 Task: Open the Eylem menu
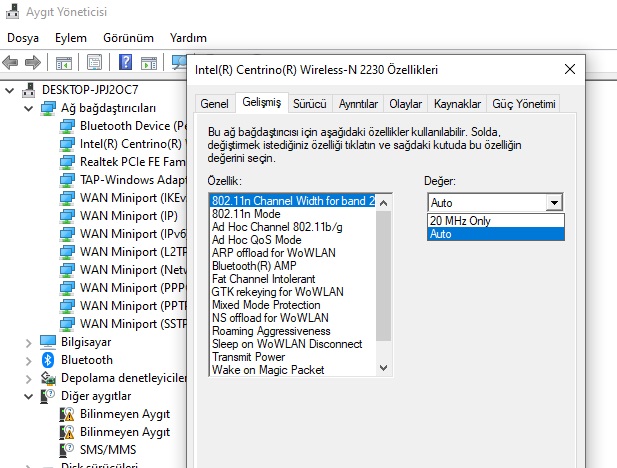pos(71,38)
